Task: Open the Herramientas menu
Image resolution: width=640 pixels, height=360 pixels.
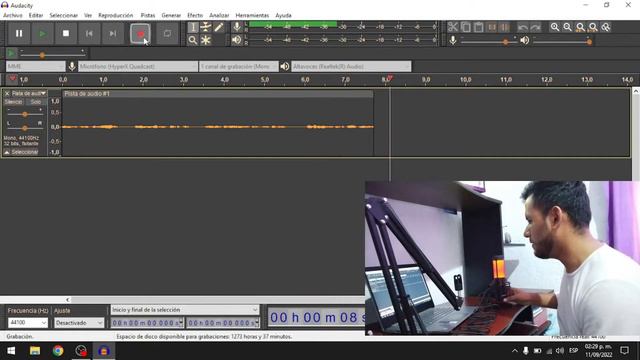Action: click(x=252, y=15)
